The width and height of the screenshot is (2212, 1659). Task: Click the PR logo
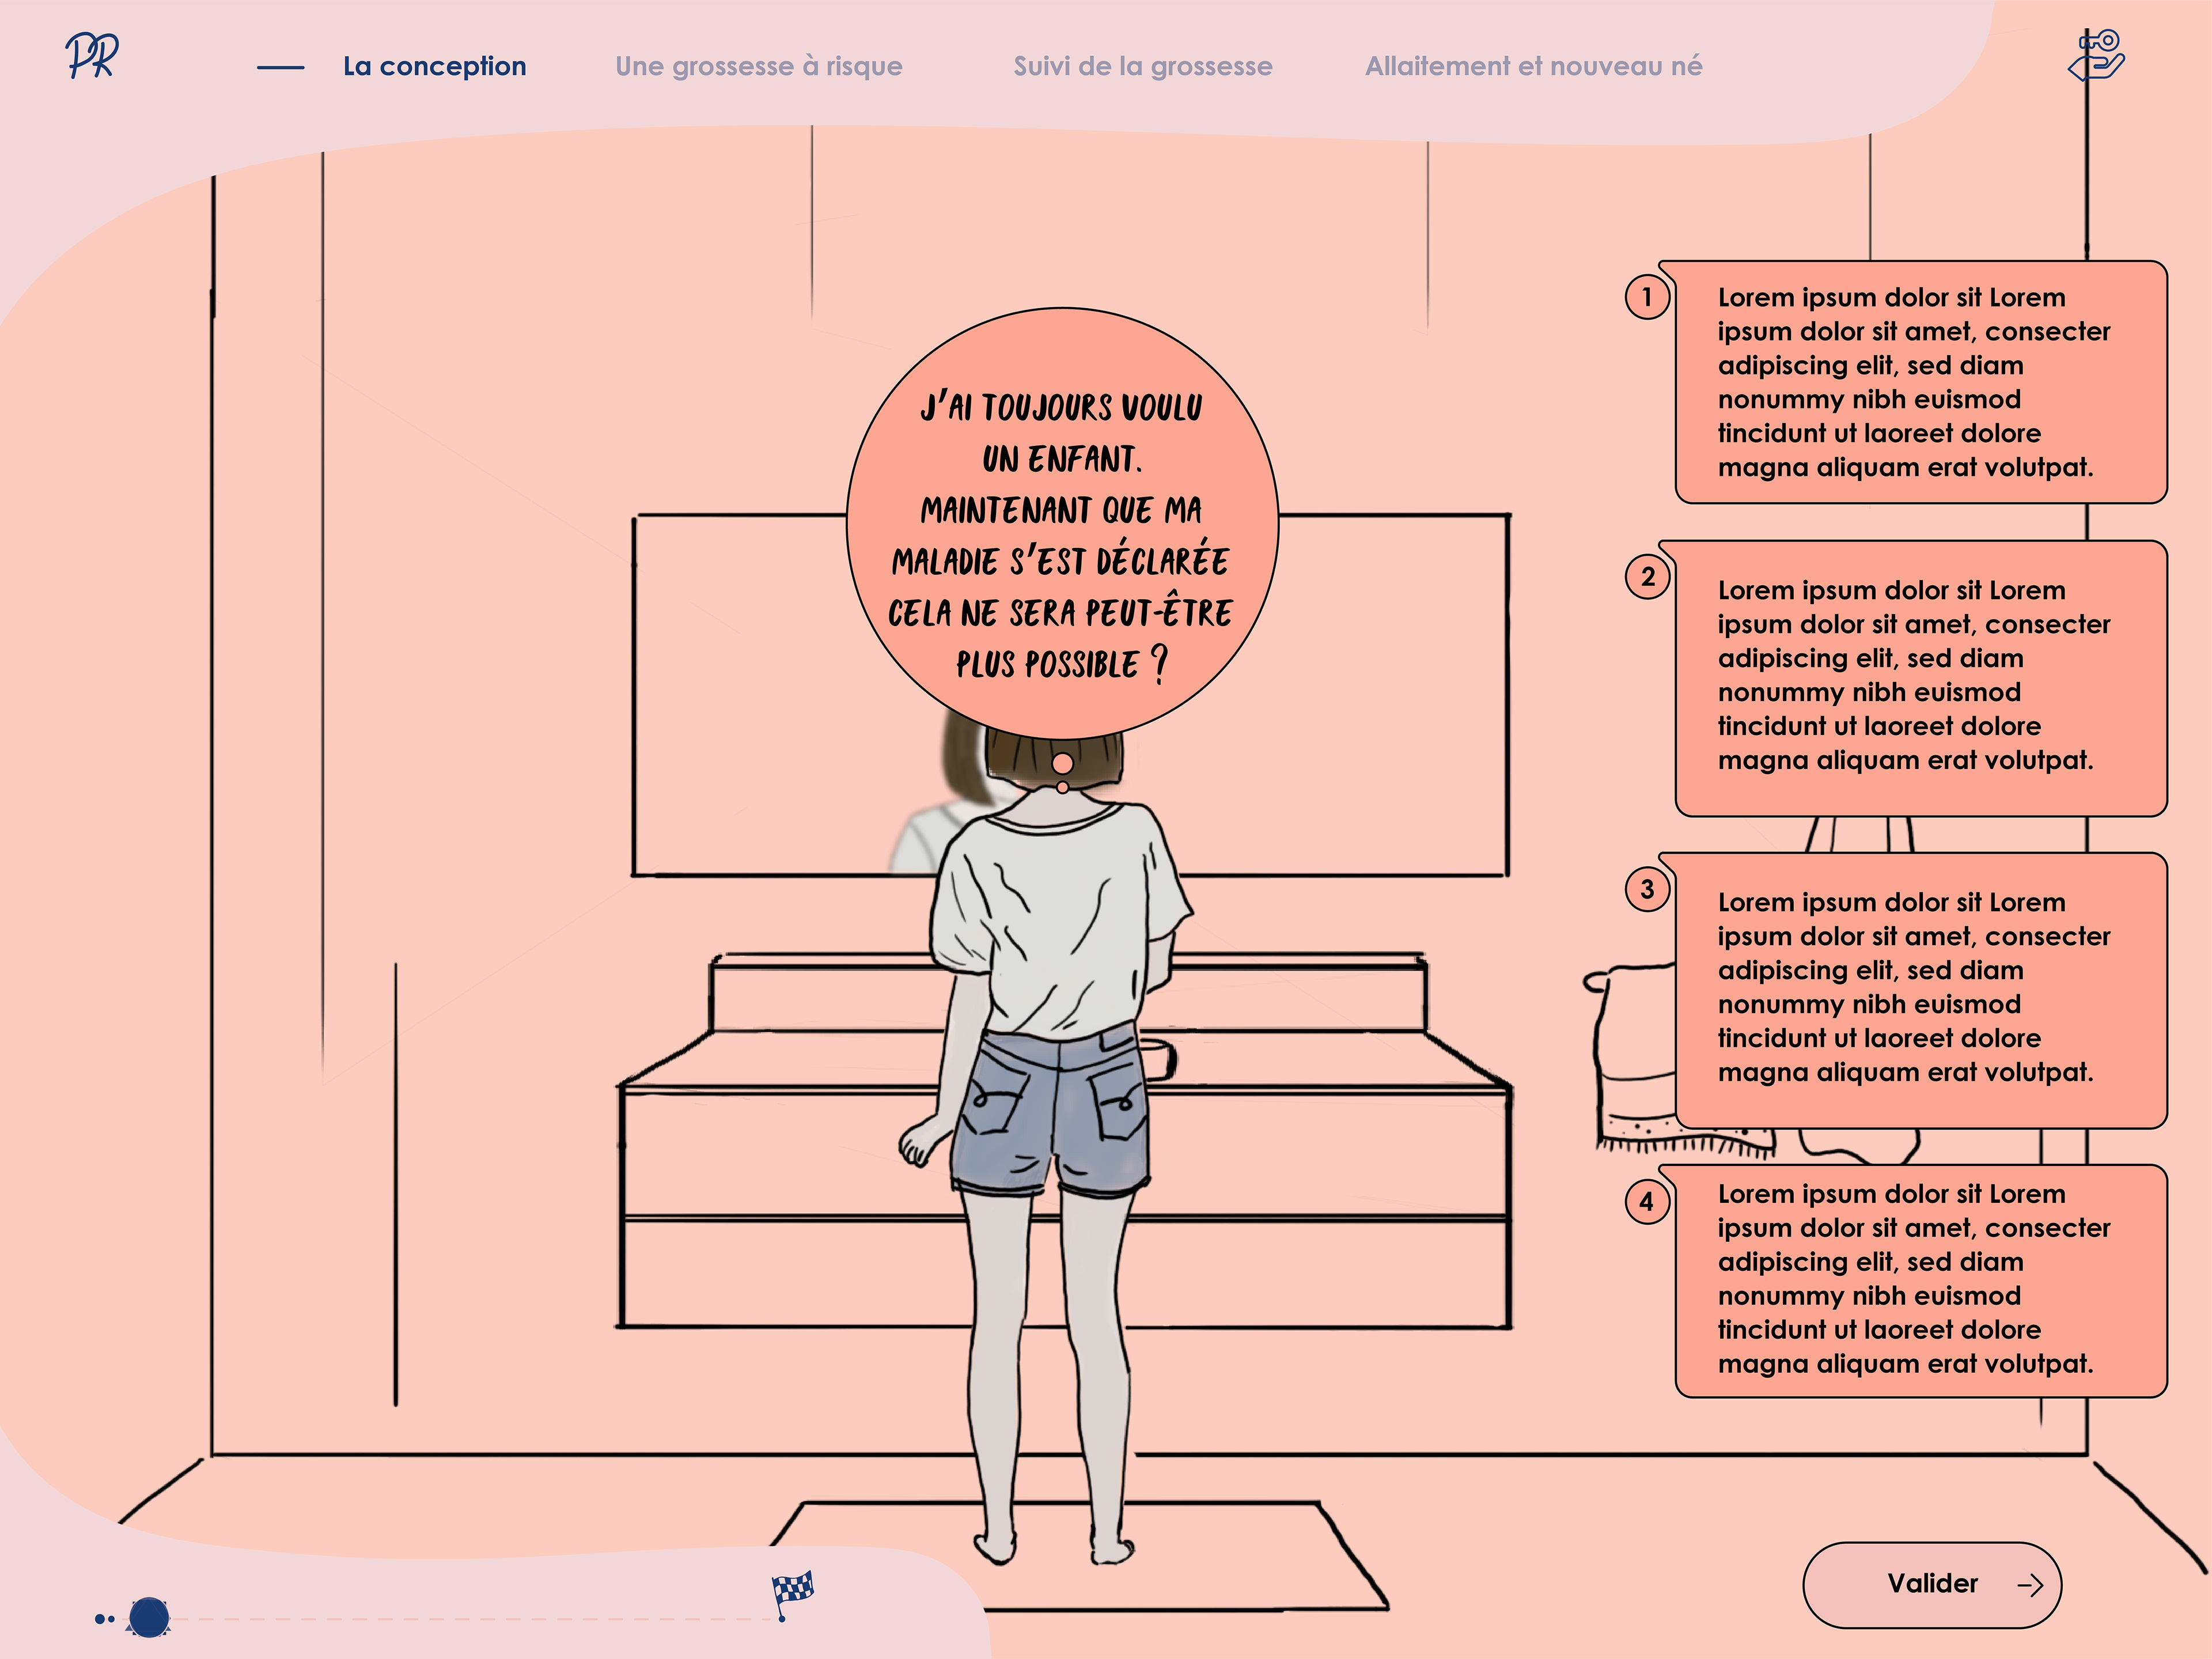coord(93,56)
